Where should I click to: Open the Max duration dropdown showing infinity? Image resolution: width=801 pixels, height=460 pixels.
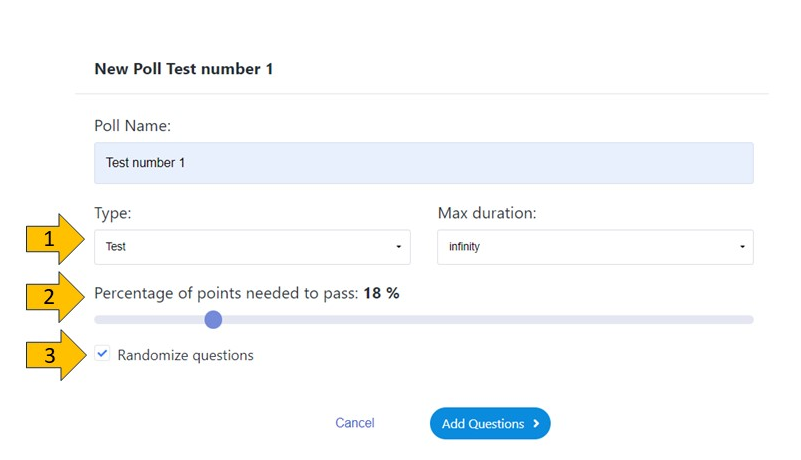click(x=594, y=247)
